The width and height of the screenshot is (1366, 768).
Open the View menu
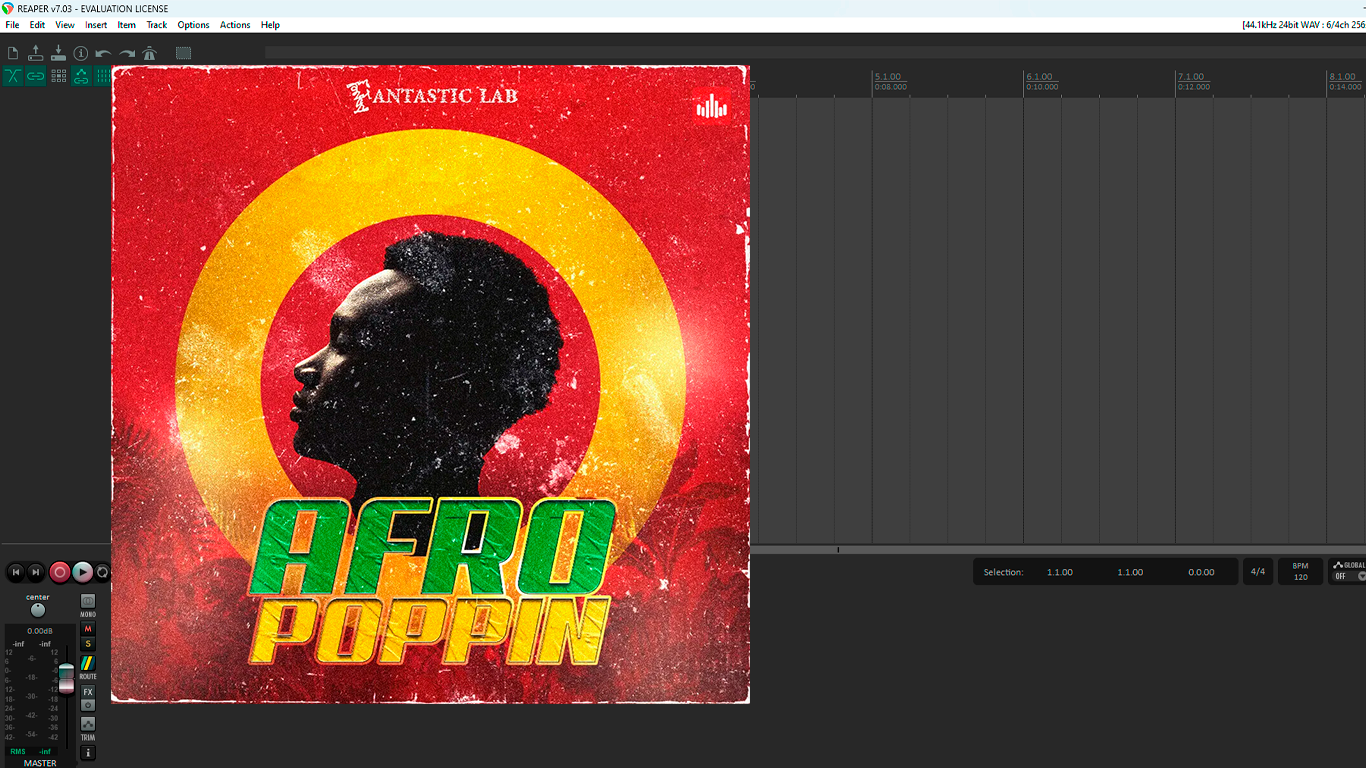(65, 25)
